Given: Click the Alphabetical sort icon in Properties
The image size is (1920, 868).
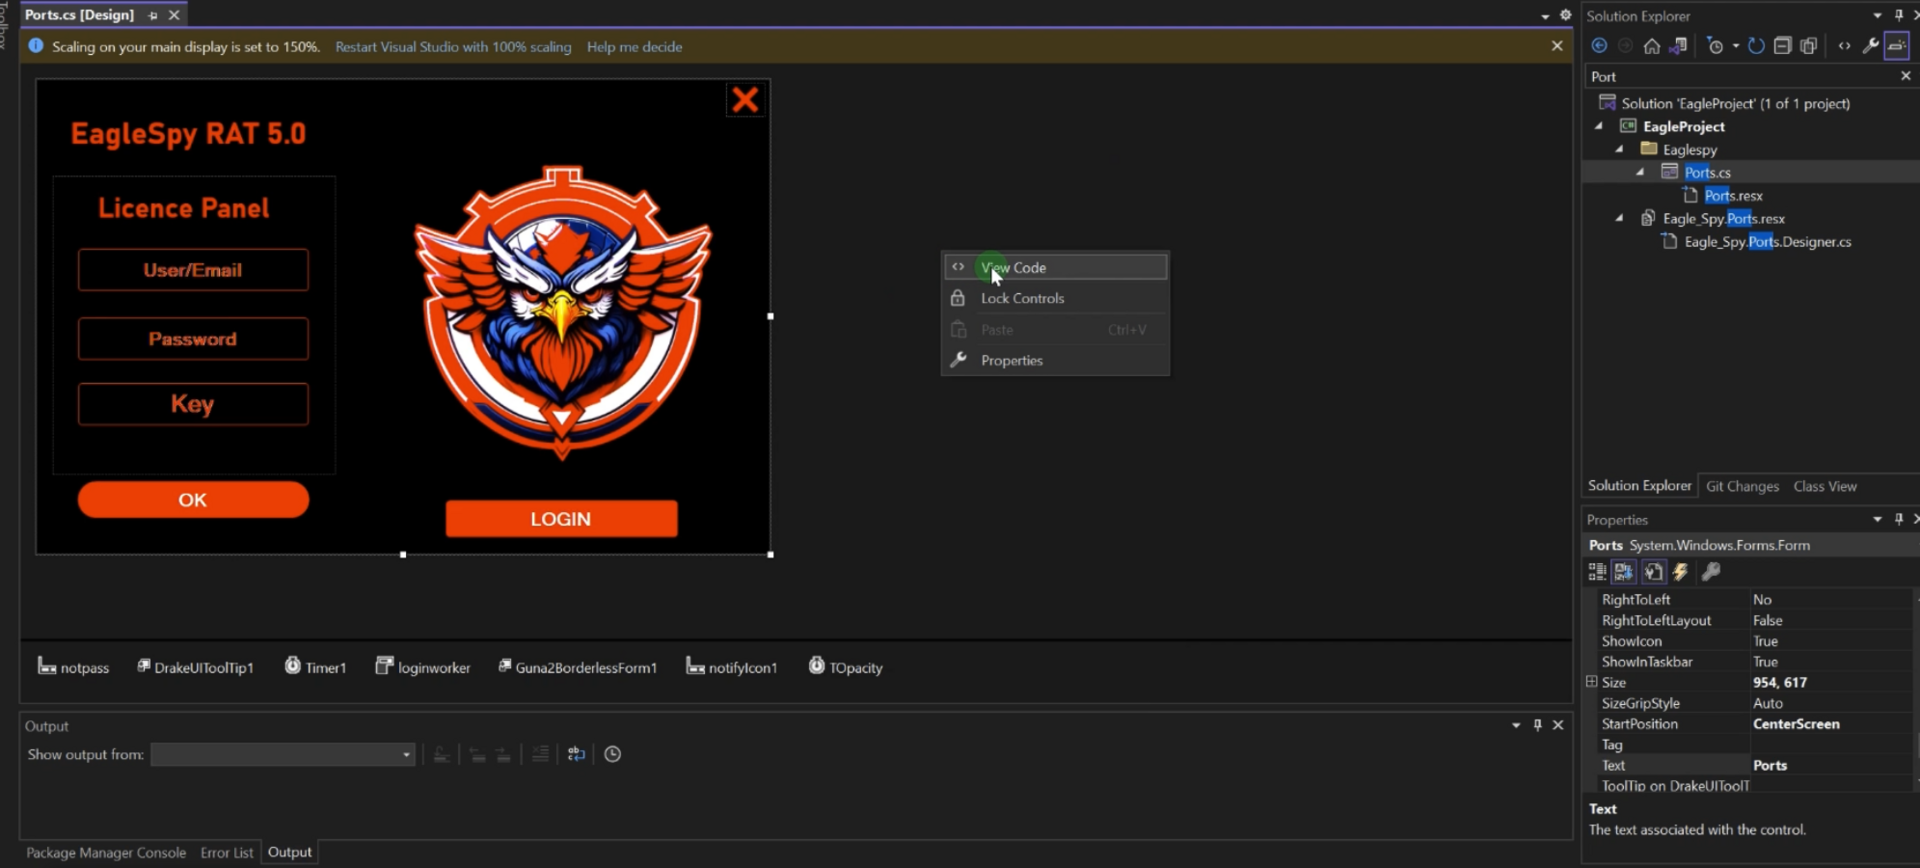Looking at the screenshot, I should pos(1624,572).
